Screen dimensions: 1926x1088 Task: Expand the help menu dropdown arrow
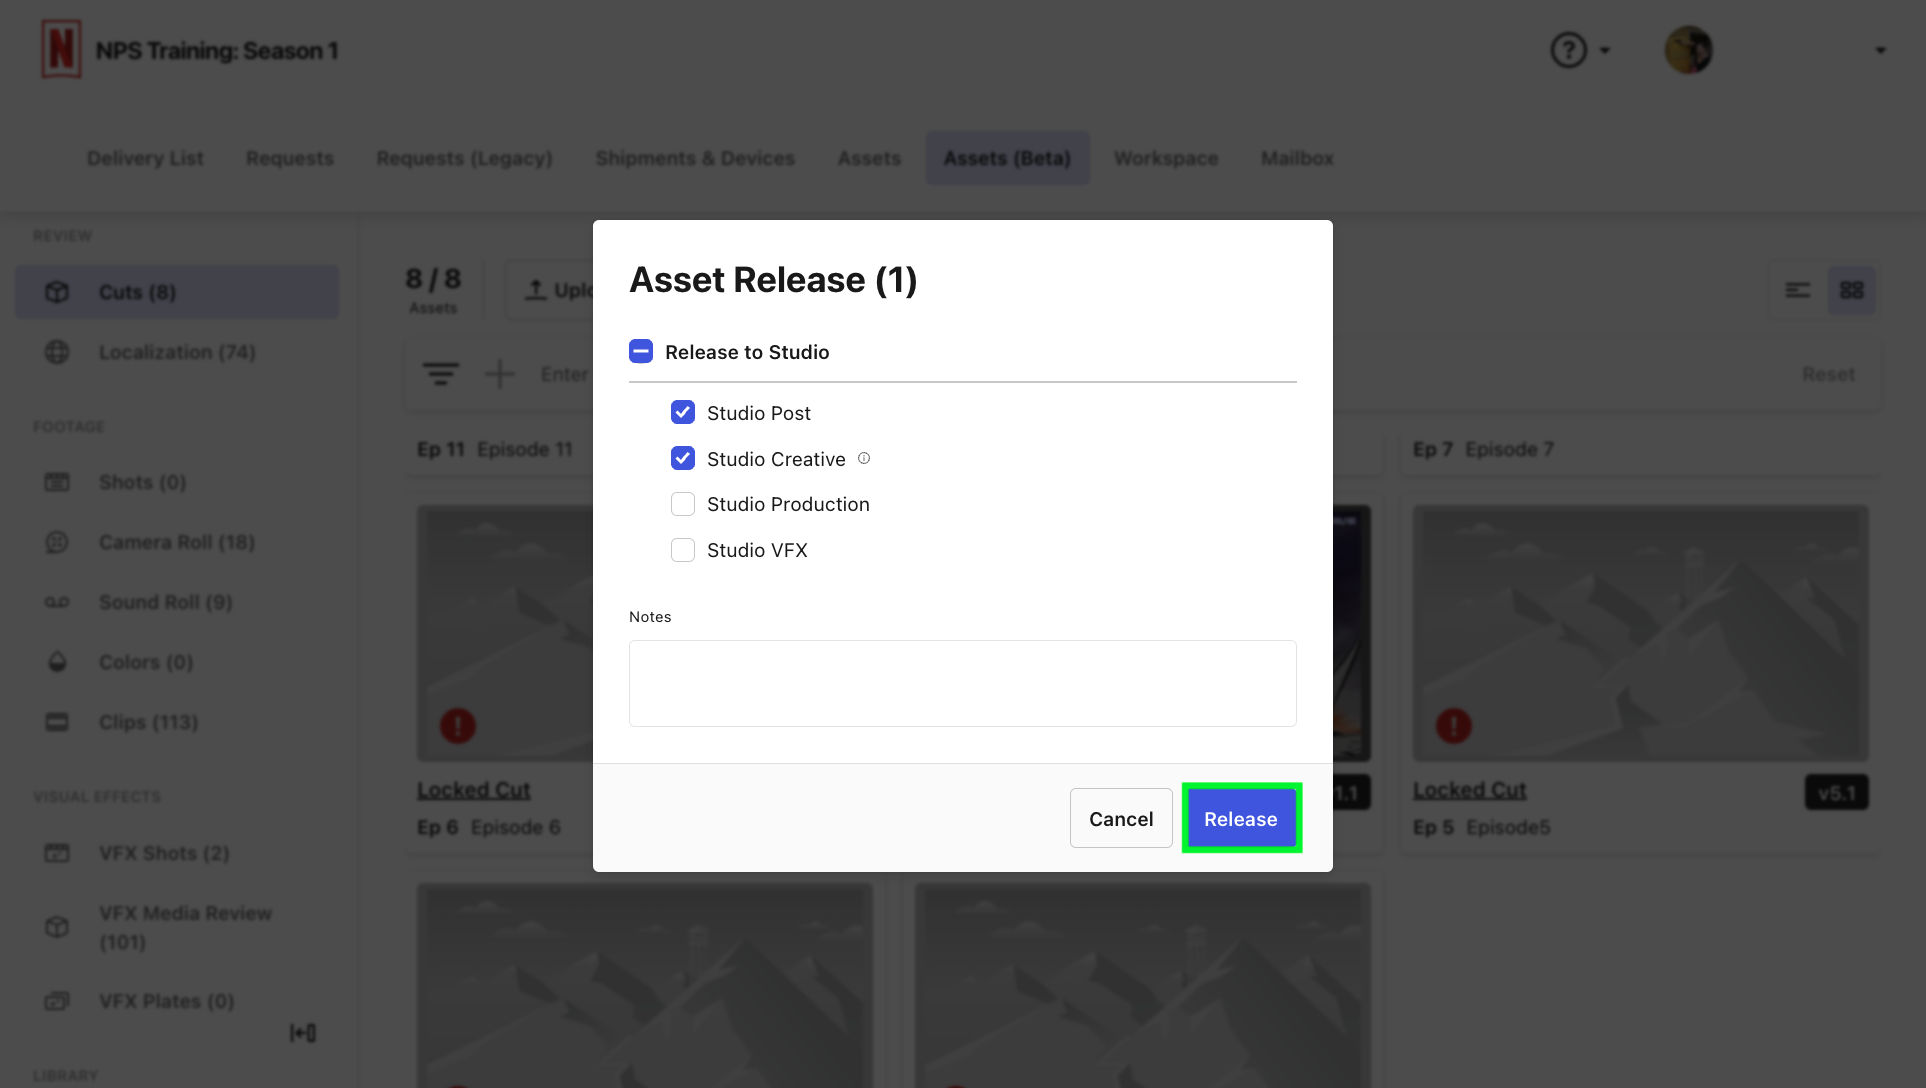(1605, 50)
